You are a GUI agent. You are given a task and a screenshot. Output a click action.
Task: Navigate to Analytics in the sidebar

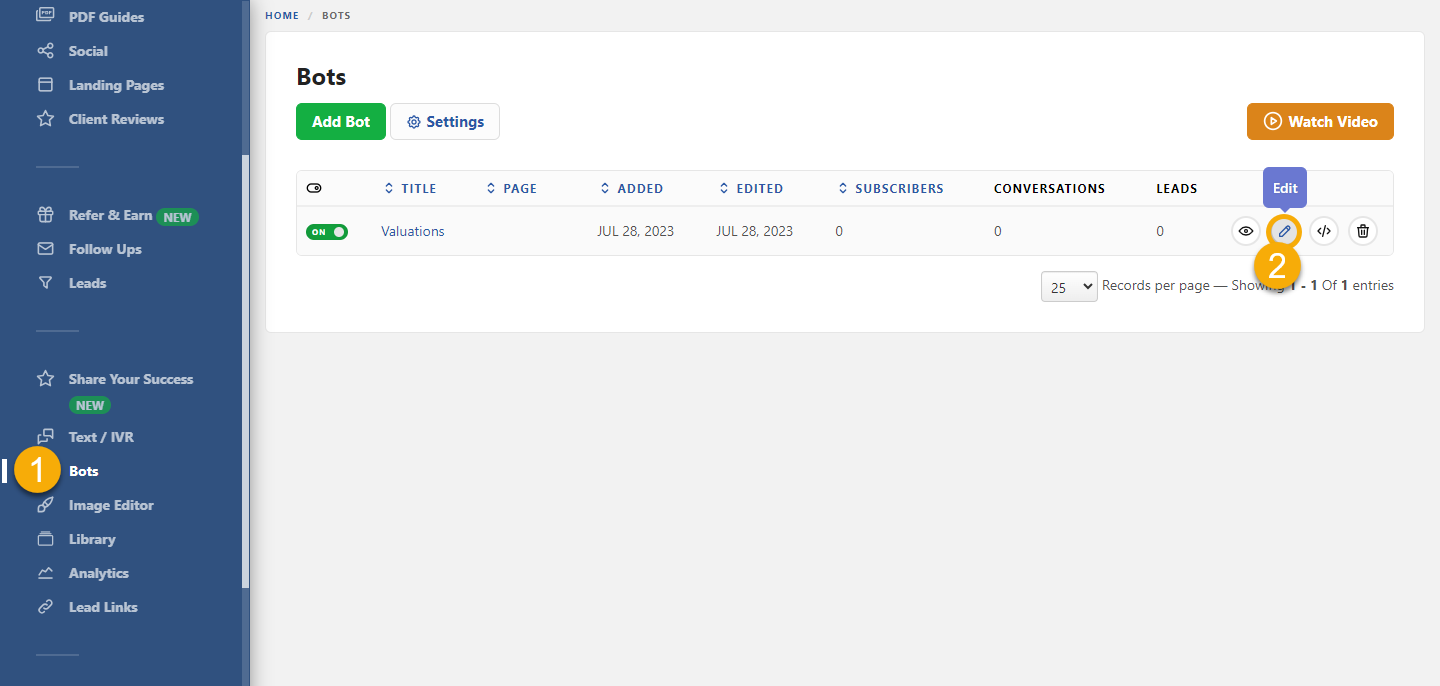pos(98,573)
